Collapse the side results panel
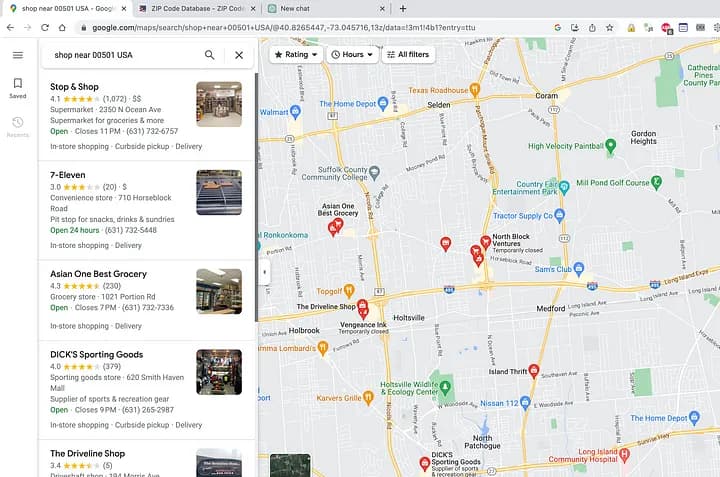Viewport: 720px width, 477px height. click(x=264, y=272)
